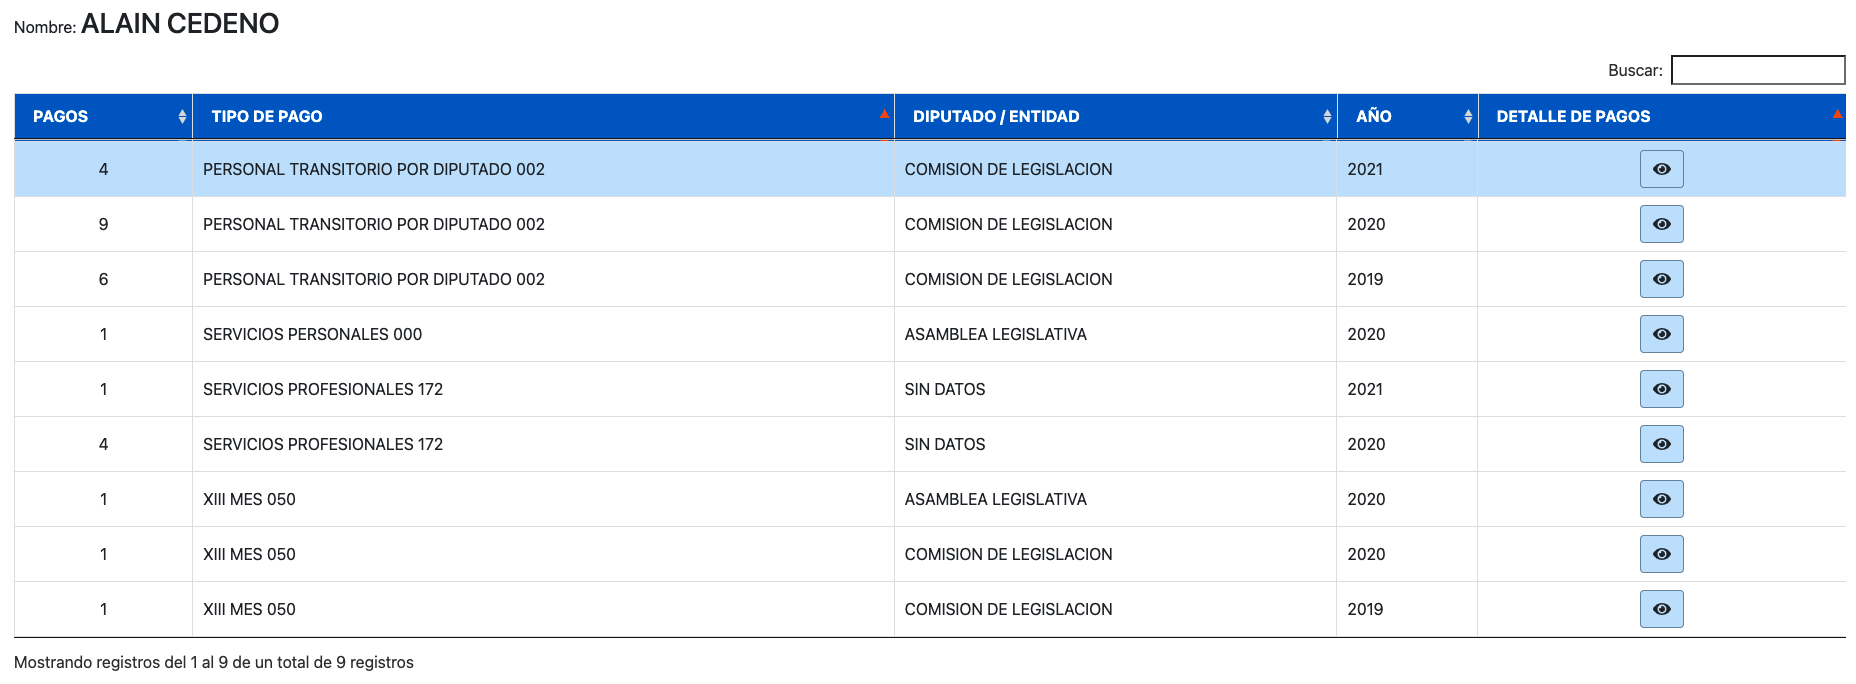This screenshot has height=684, width=1856.
Task: Select the Asamblea Legislativa XIII MES cell
Action: coord(995,499)
